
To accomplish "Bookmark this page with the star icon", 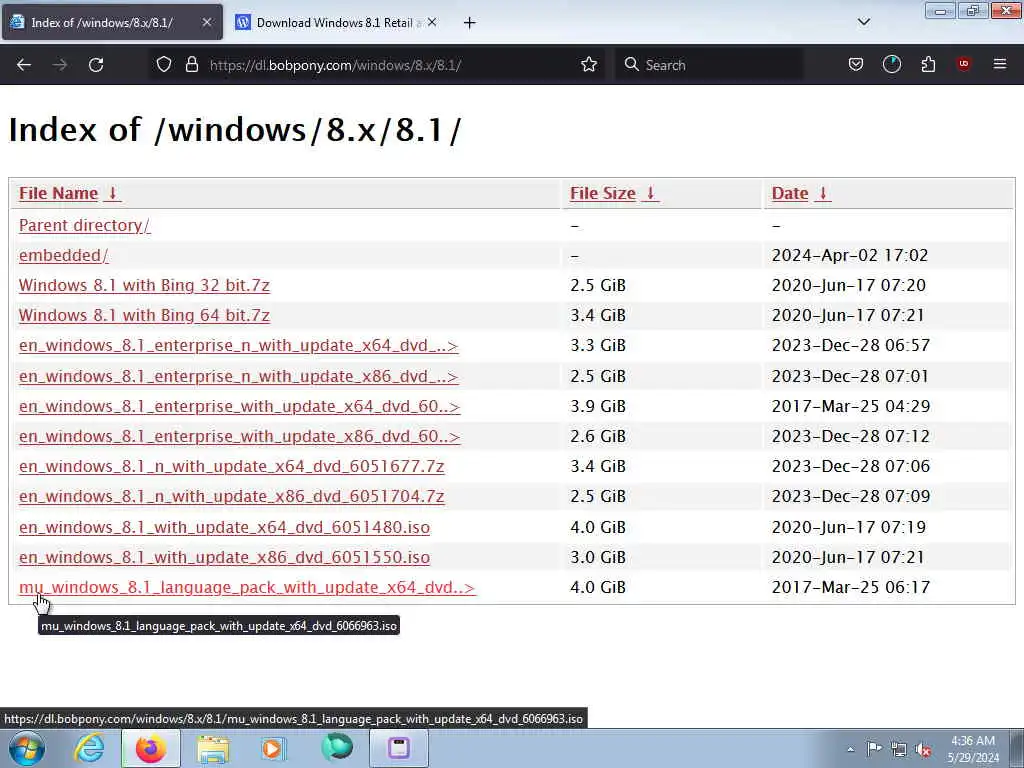I will point(589,65).
